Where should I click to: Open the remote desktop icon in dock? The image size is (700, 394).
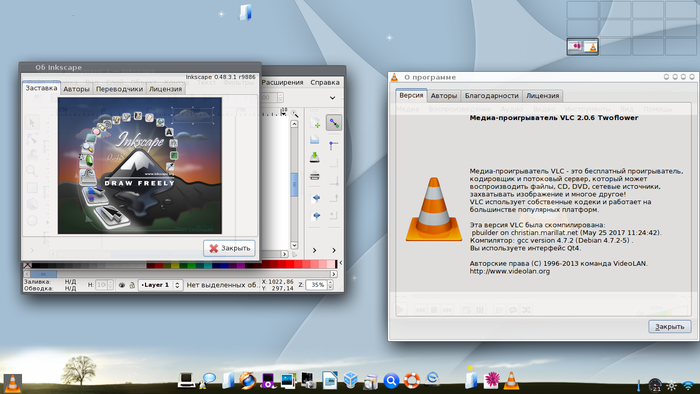click(432, 379)
